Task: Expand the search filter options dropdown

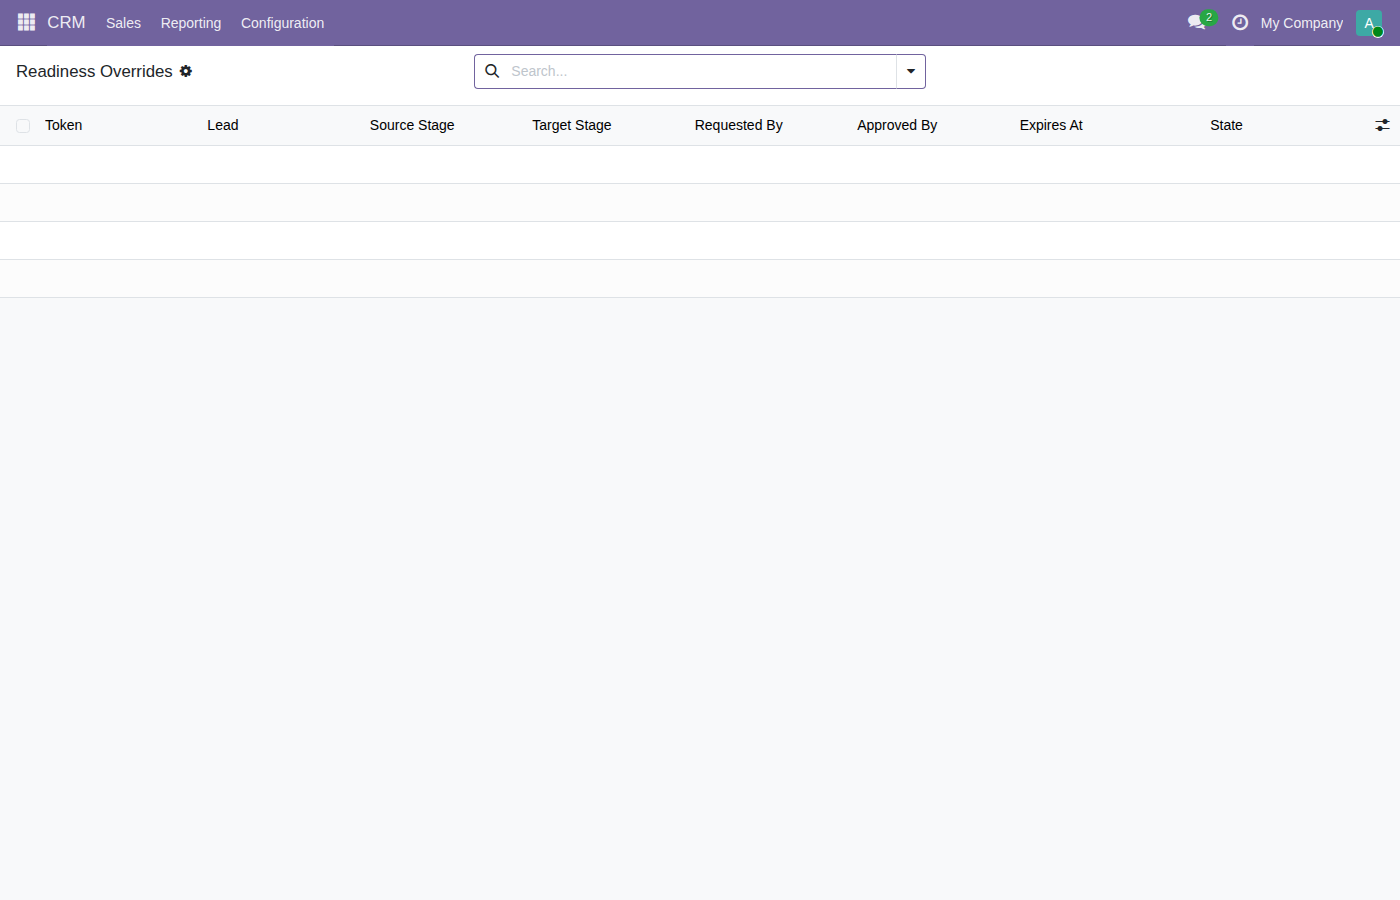Action: pos(911,71)
